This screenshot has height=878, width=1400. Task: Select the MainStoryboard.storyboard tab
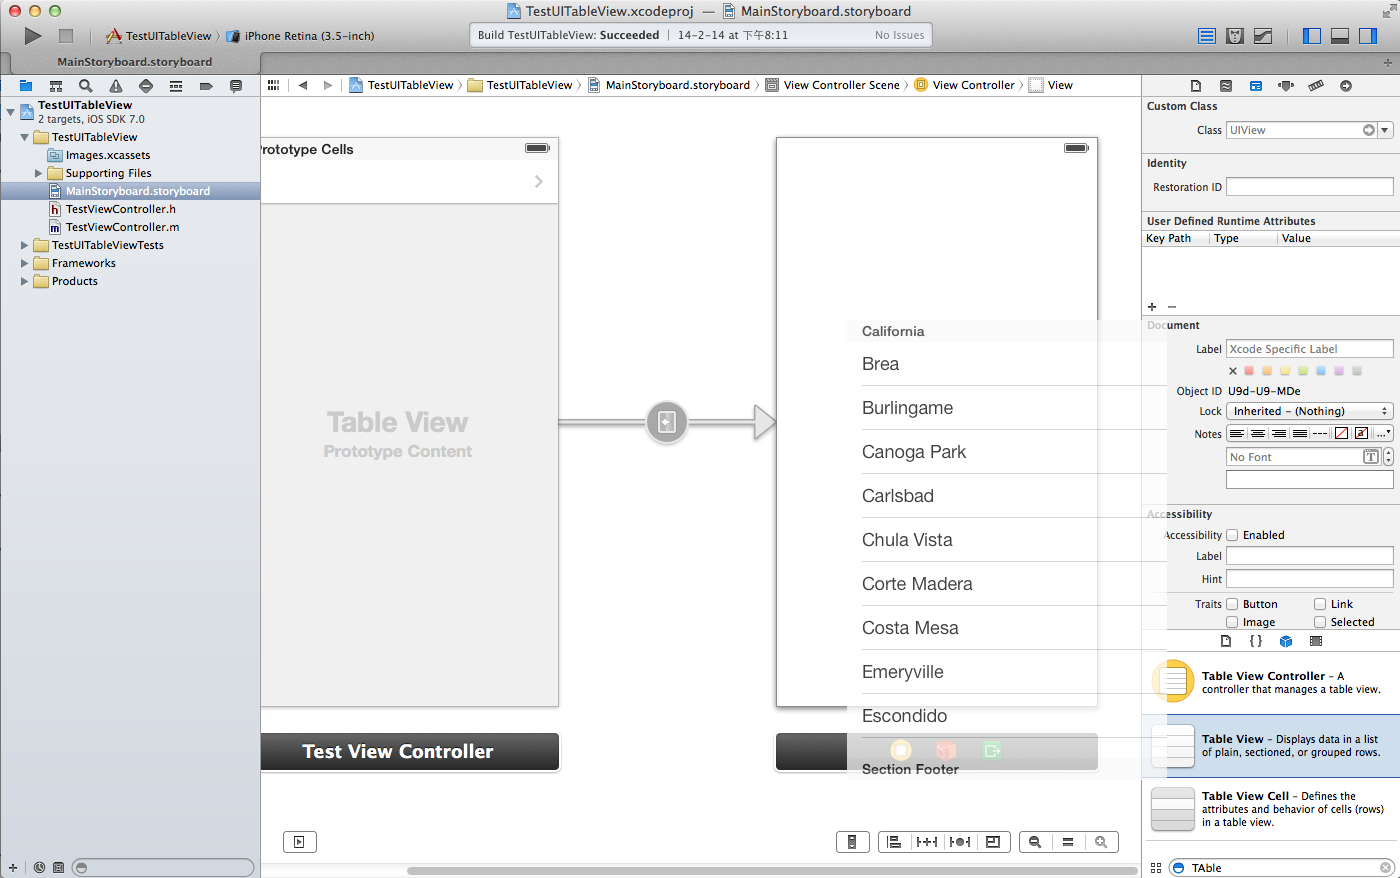(134, 62)
